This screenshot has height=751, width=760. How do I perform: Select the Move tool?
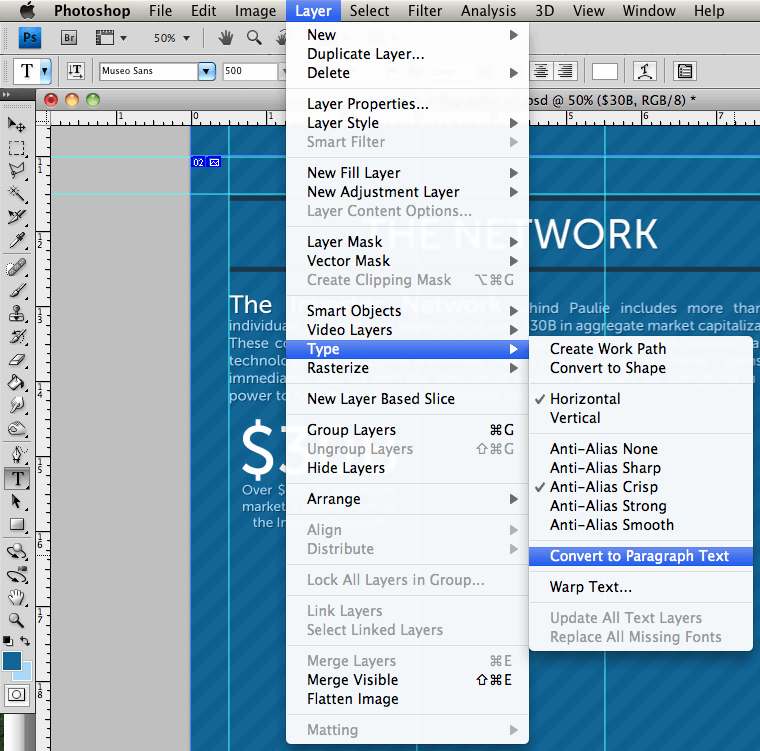click(16, 125)
